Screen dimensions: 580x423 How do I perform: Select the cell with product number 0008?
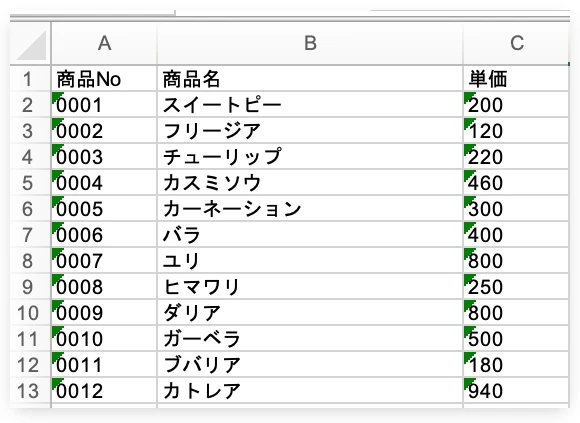tap(104, 287)
